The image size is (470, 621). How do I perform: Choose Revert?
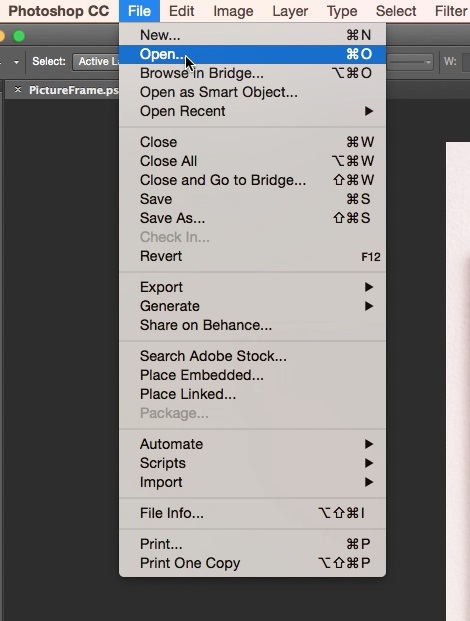(252, 256)
